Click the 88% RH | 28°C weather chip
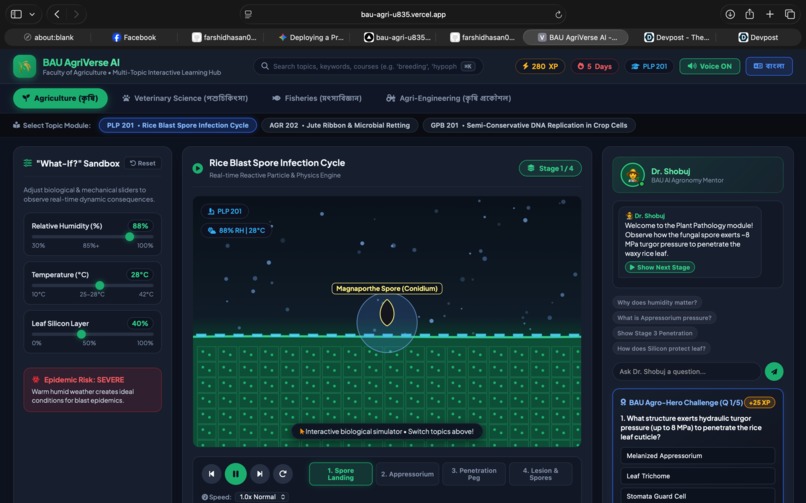This screenshot has height=503, width=806. point(236,230)
